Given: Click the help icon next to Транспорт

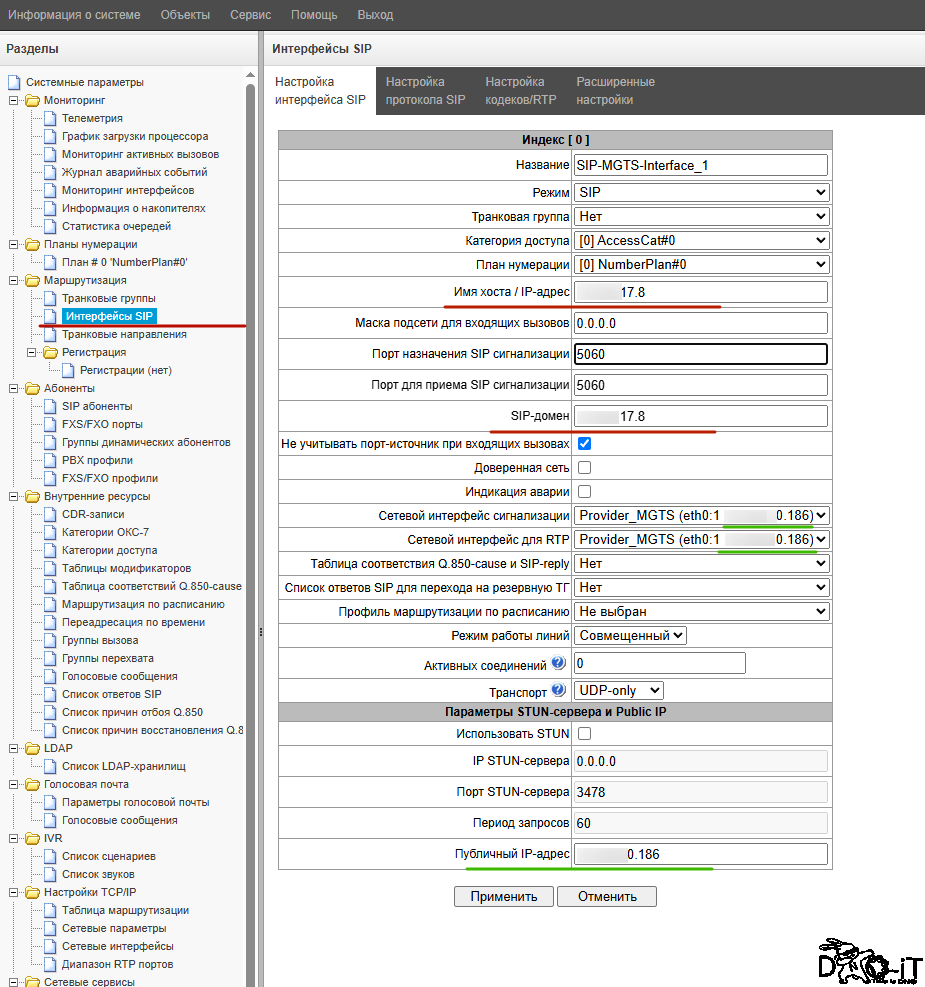Looking at the screenshot, I should 558,690.
